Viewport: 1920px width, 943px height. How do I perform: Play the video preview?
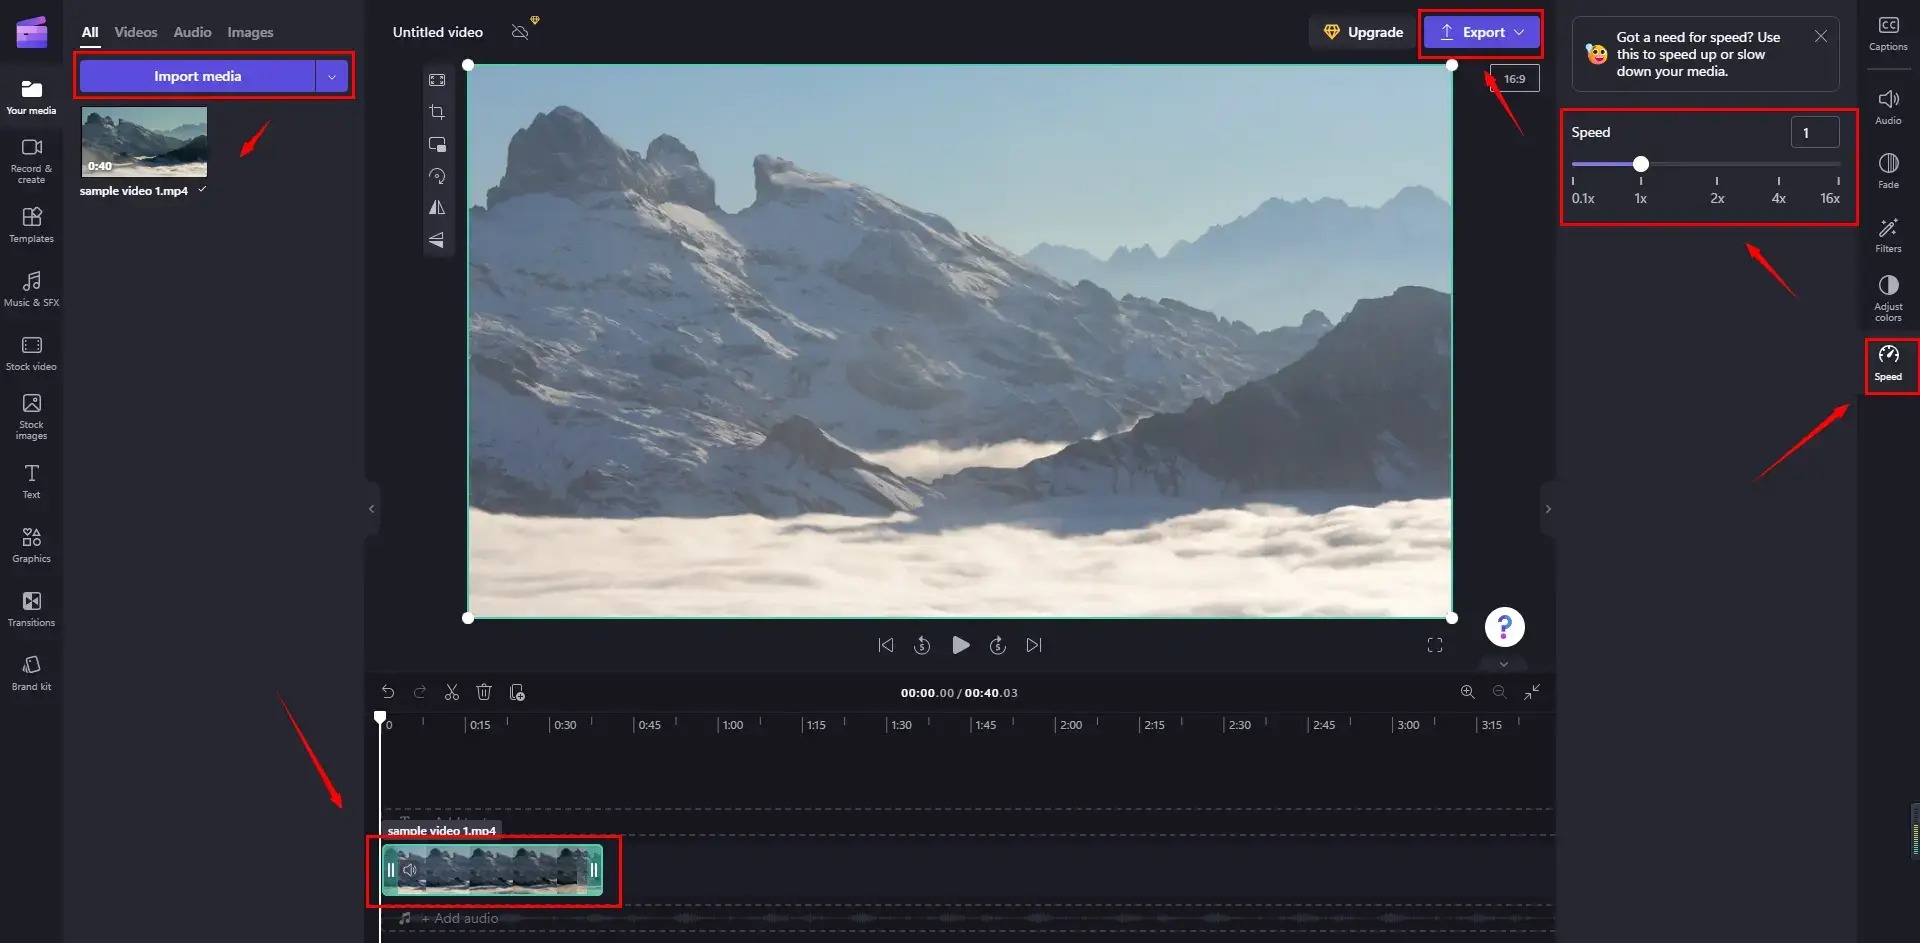click(x=960, y=645)
